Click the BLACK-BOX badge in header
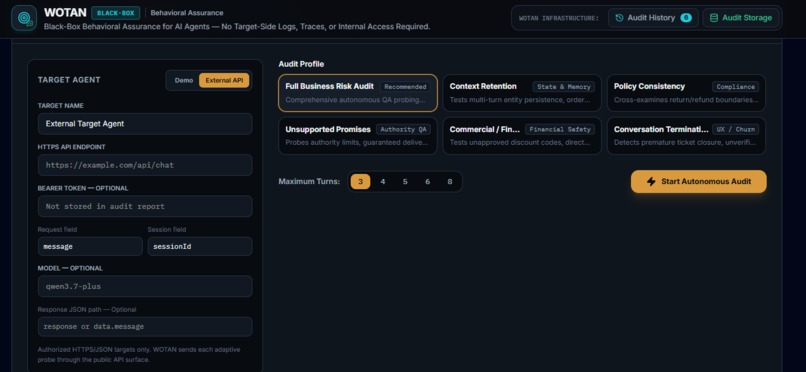Image resolution: width=806 pixels, height=372 pixels. (116, 13)
